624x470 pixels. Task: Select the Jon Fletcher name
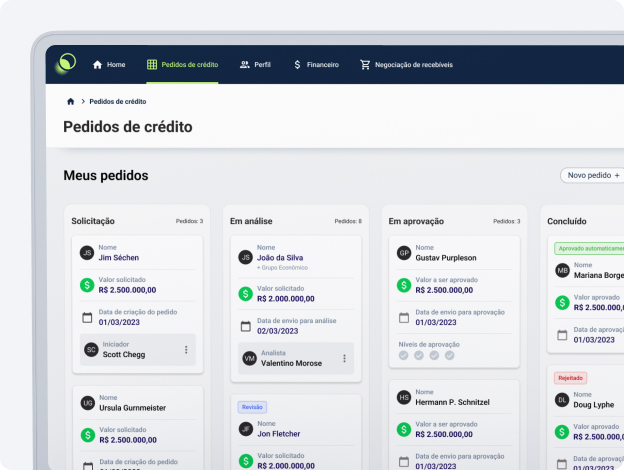point(279,434)
